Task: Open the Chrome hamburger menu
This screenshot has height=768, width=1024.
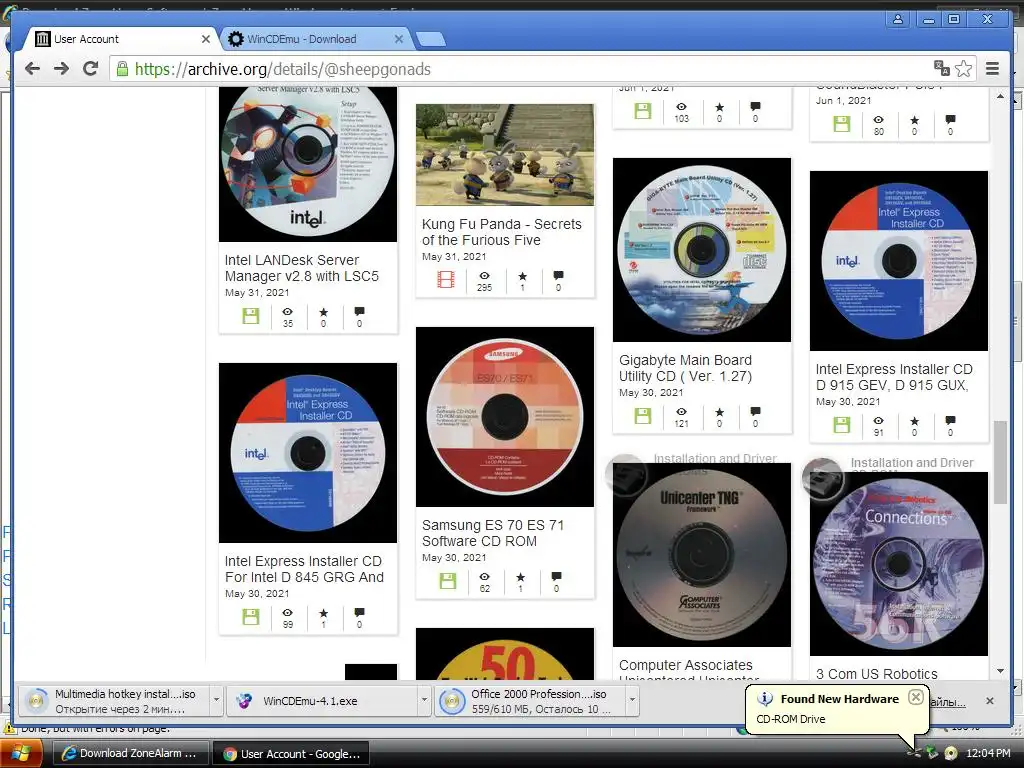Action: [992, 69]
